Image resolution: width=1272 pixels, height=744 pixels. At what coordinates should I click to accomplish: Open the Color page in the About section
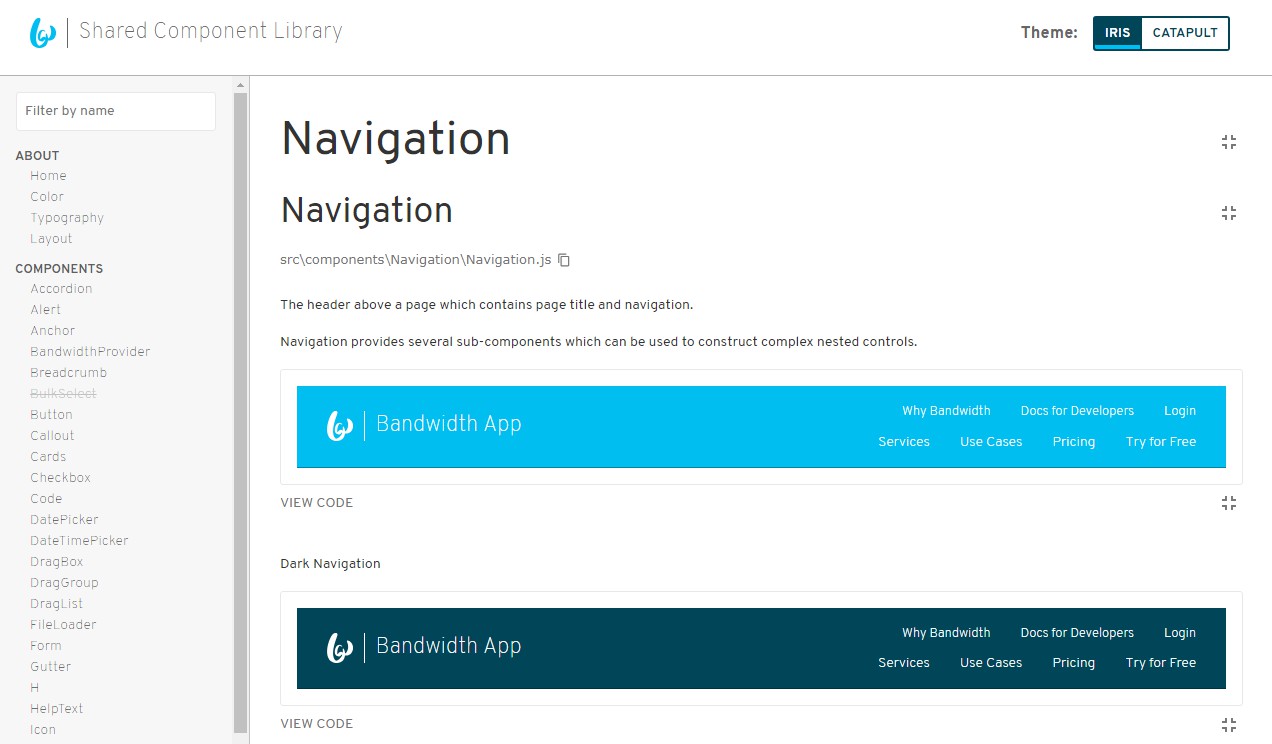coord(47,197)
